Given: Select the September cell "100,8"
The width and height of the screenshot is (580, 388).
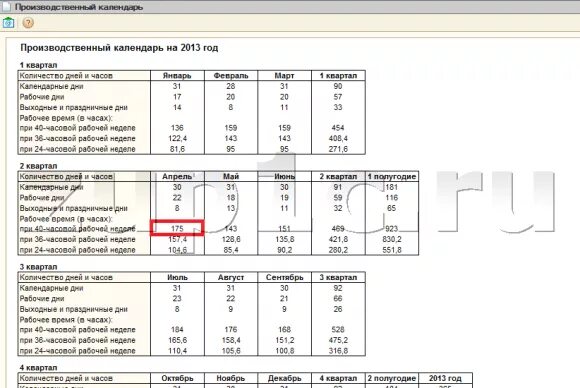Looking at the screenshot, I should (284, 351).
